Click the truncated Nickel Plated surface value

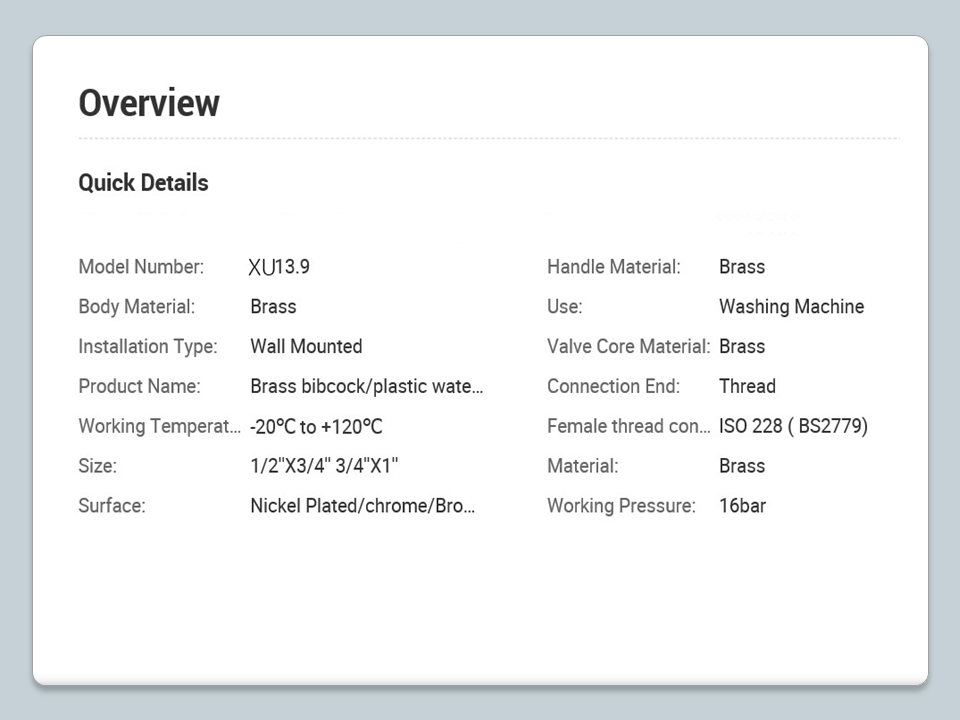tap(362, 506)
